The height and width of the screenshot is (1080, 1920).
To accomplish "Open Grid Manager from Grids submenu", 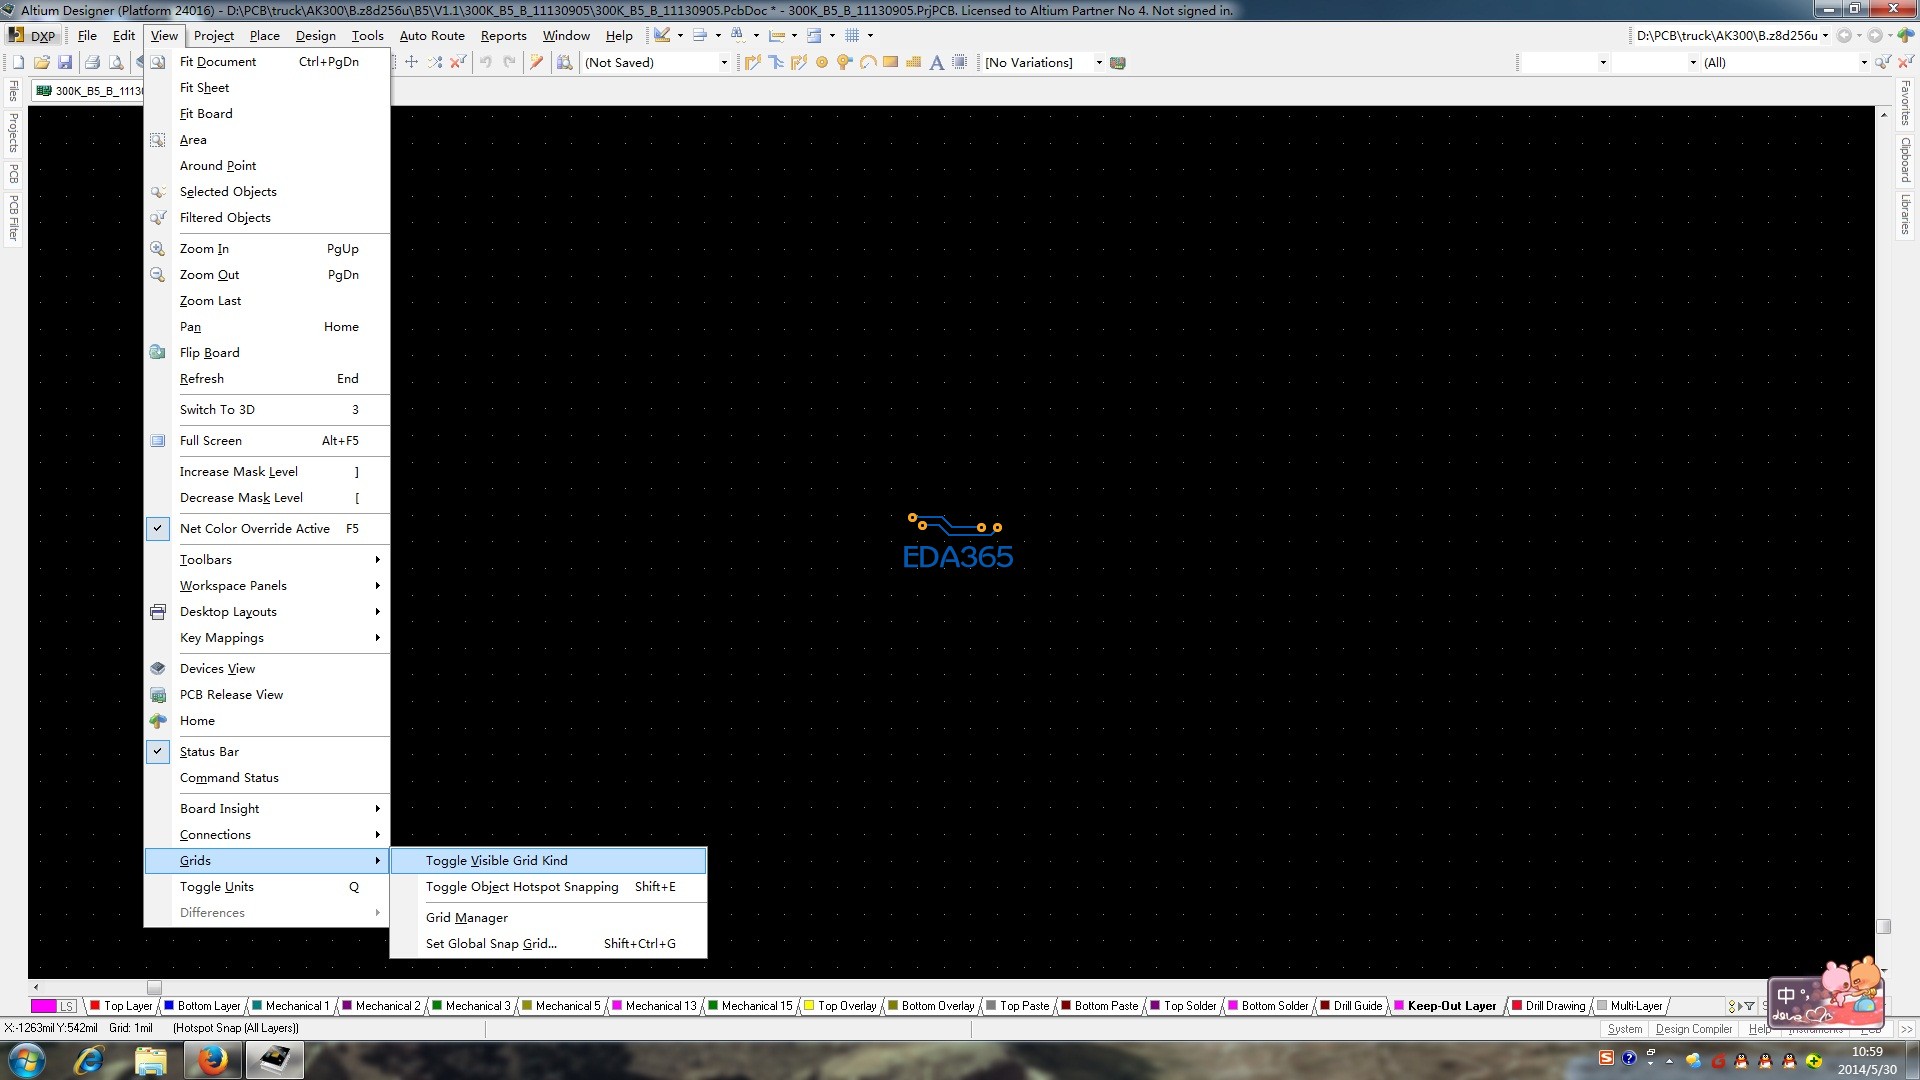I will [466, 917].
